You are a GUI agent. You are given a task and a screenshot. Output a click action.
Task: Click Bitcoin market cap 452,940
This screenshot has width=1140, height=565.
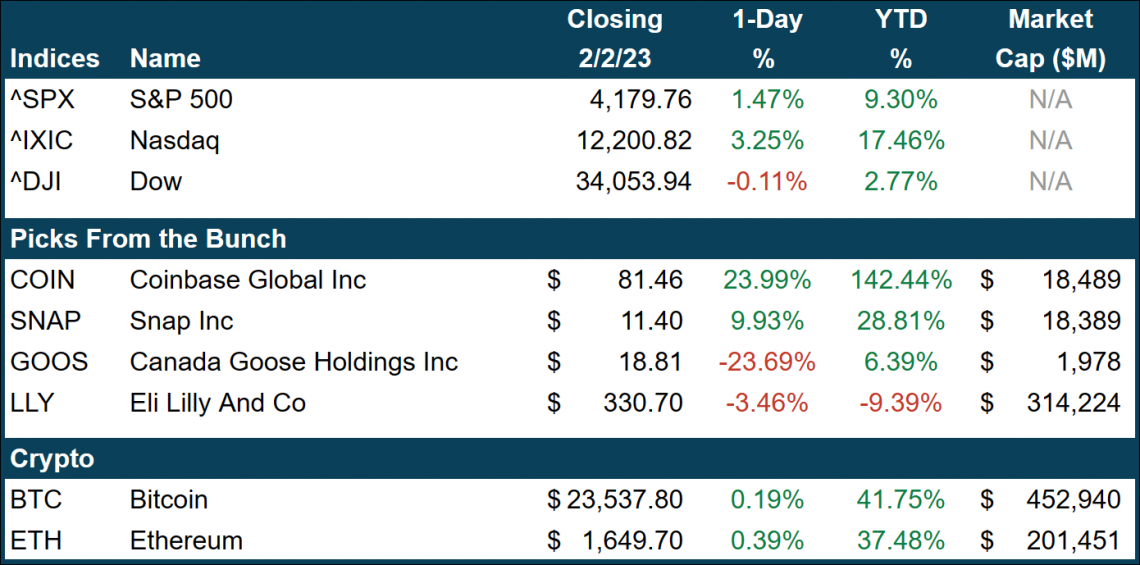pyautogui.click(x=1073, y=499)
